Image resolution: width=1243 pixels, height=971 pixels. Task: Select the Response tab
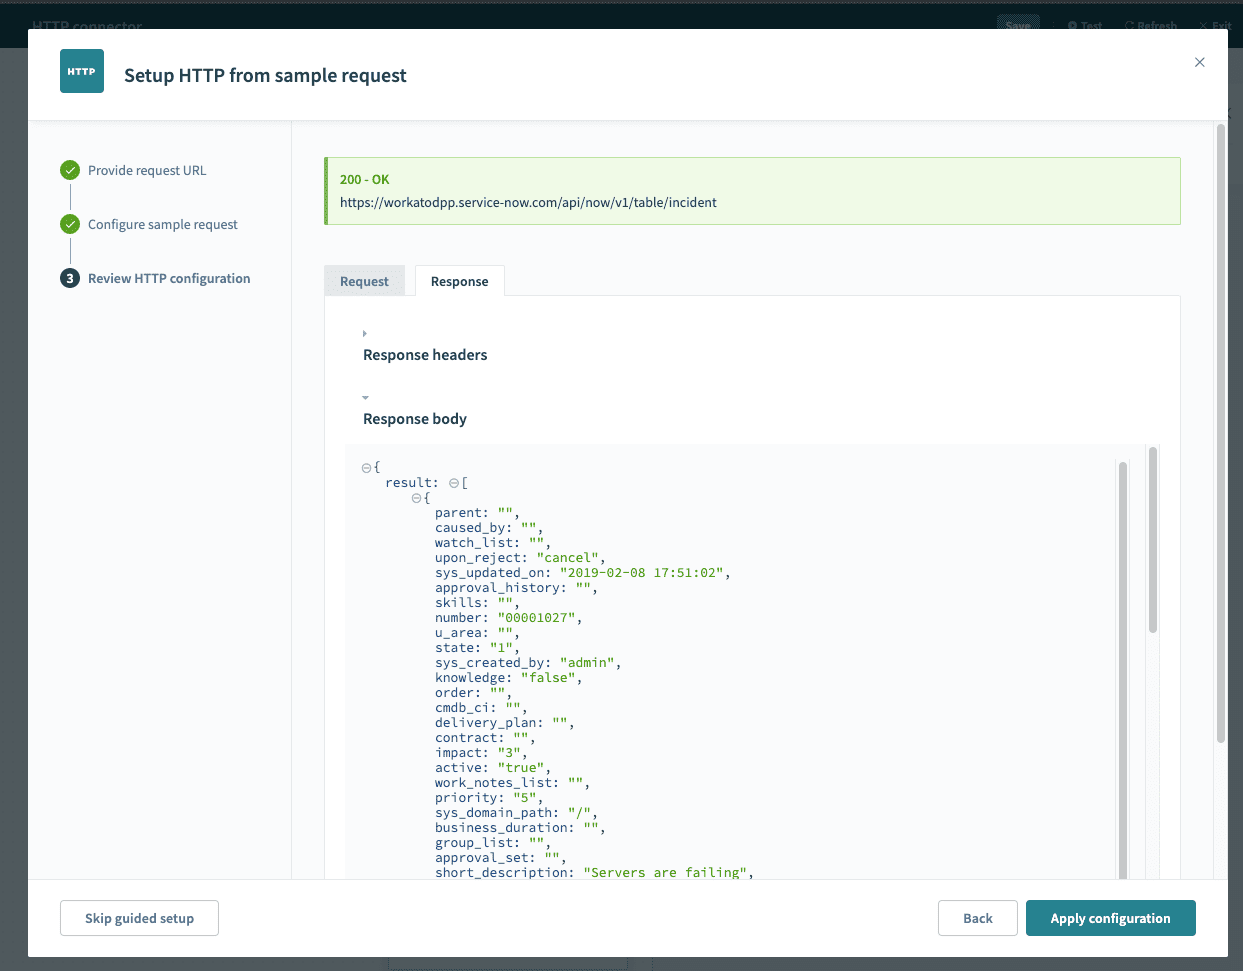[x=459, y=281]
